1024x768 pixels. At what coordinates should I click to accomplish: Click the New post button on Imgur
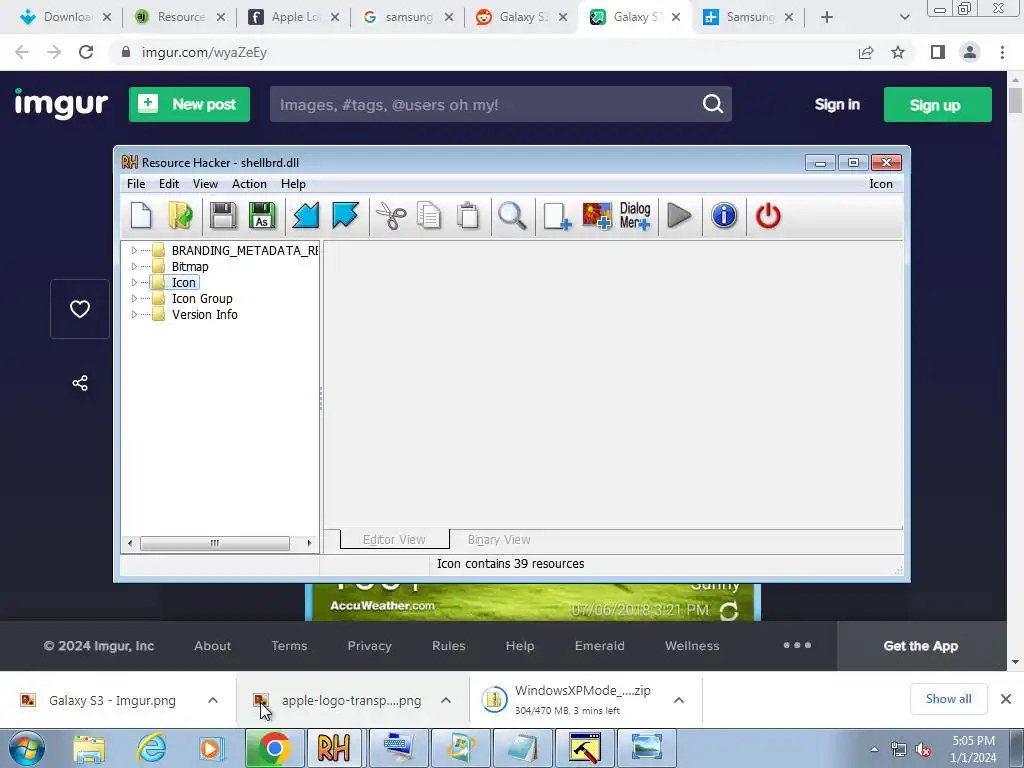189,104
